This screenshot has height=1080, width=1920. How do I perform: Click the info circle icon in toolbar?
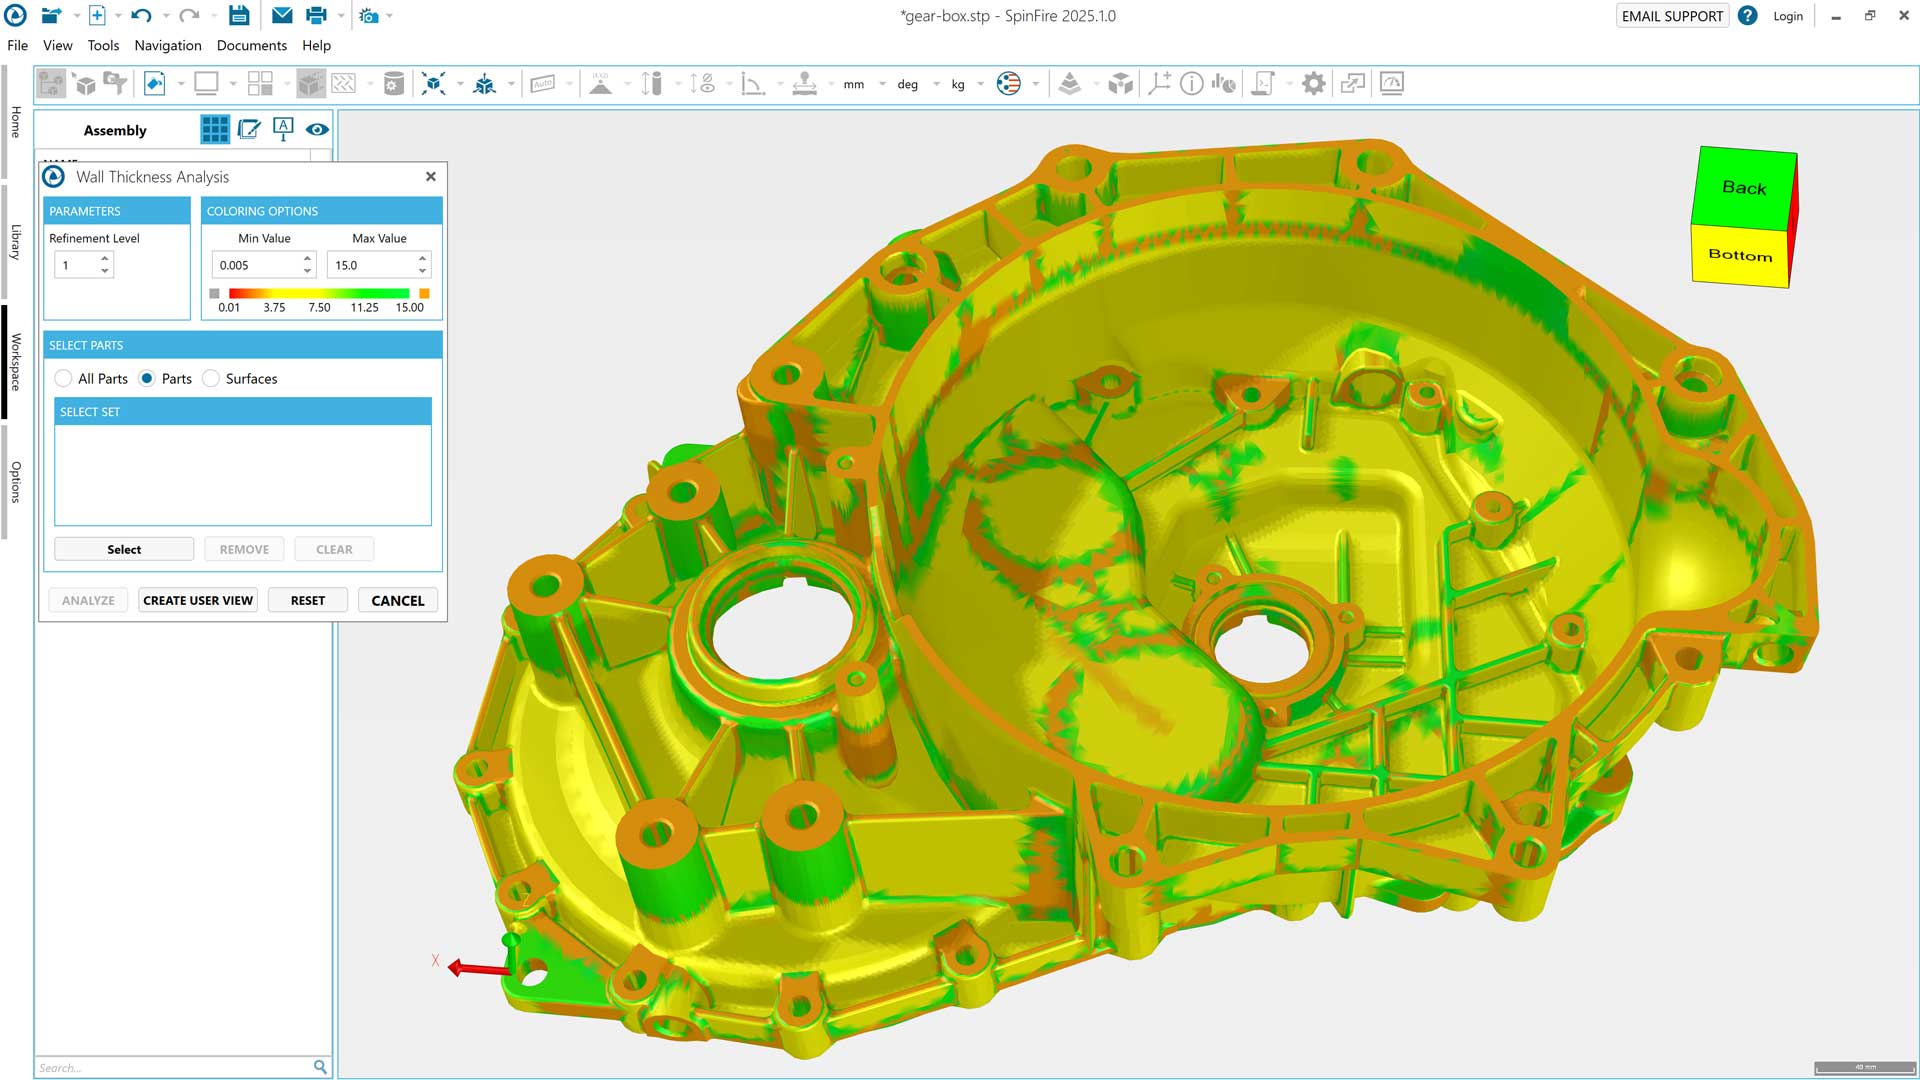click(1191, 84)
